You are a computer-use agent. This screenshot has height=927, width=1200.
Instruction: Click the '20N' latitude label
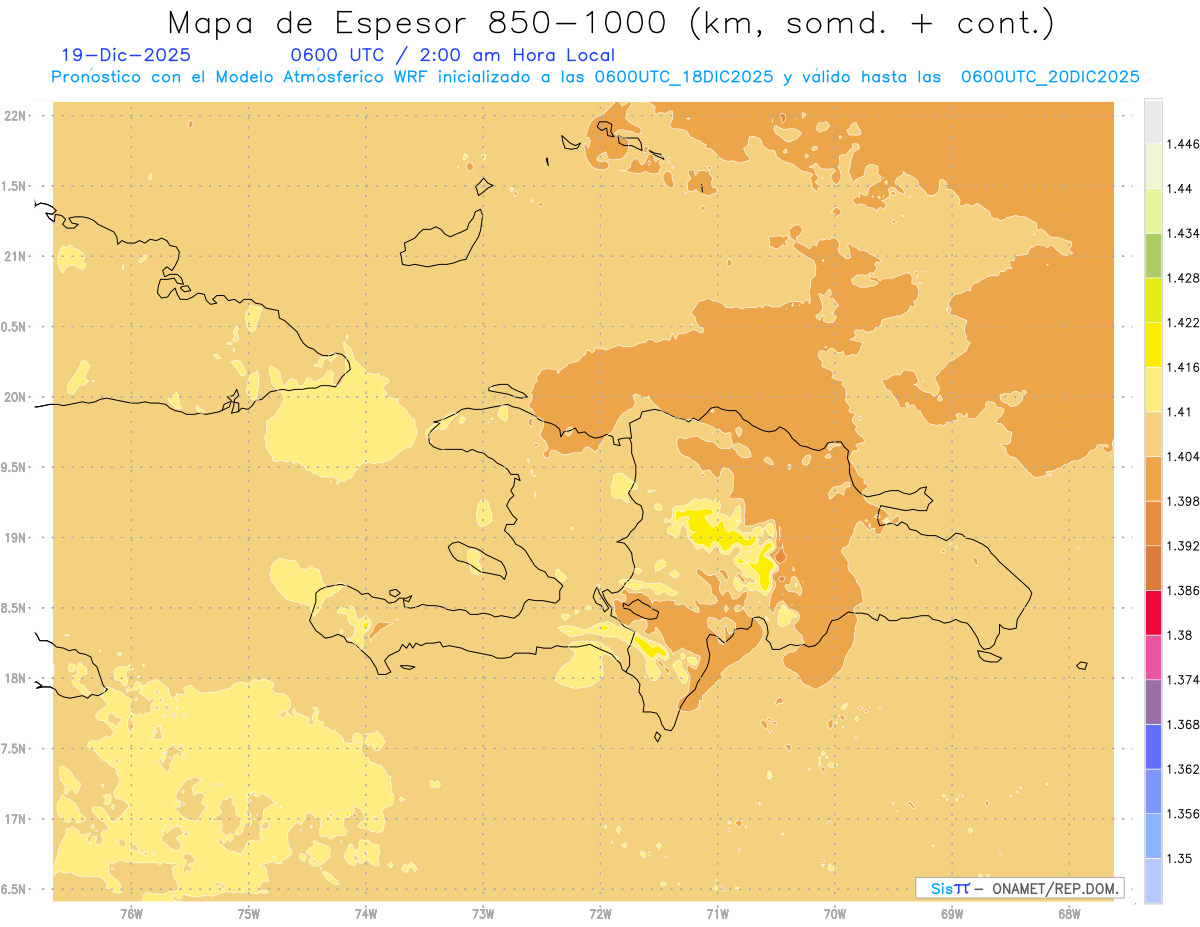(x=15, y=397)
